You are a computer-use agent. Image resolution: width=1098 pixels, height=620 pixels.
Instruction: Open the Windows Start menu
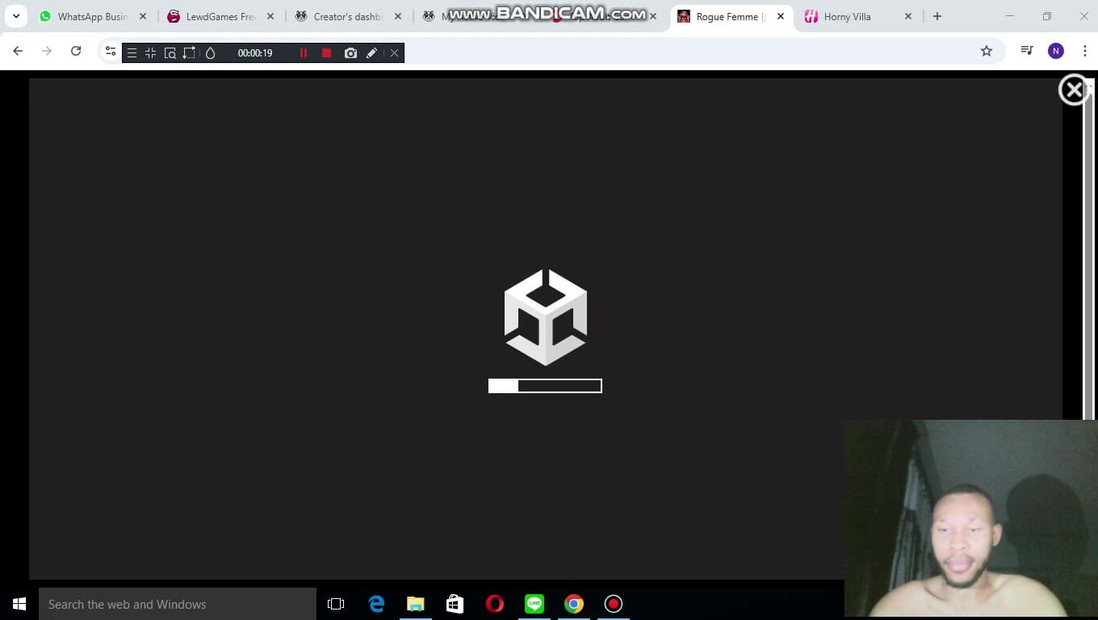pyautogui.click(x=19, y=604)
